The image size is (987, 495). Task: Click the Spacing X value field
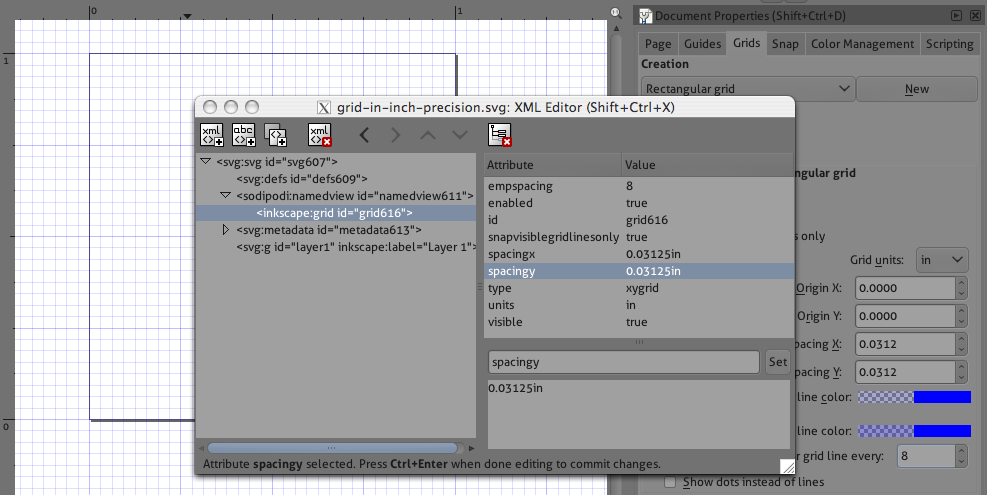pos(905,344)
